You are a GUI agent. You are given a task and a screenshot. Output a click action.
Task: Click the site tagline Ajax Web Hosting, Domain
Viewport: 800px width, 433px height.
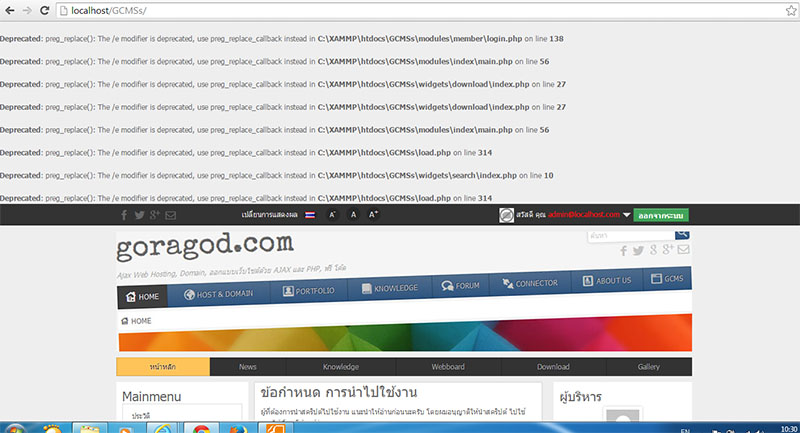[232, 271]
